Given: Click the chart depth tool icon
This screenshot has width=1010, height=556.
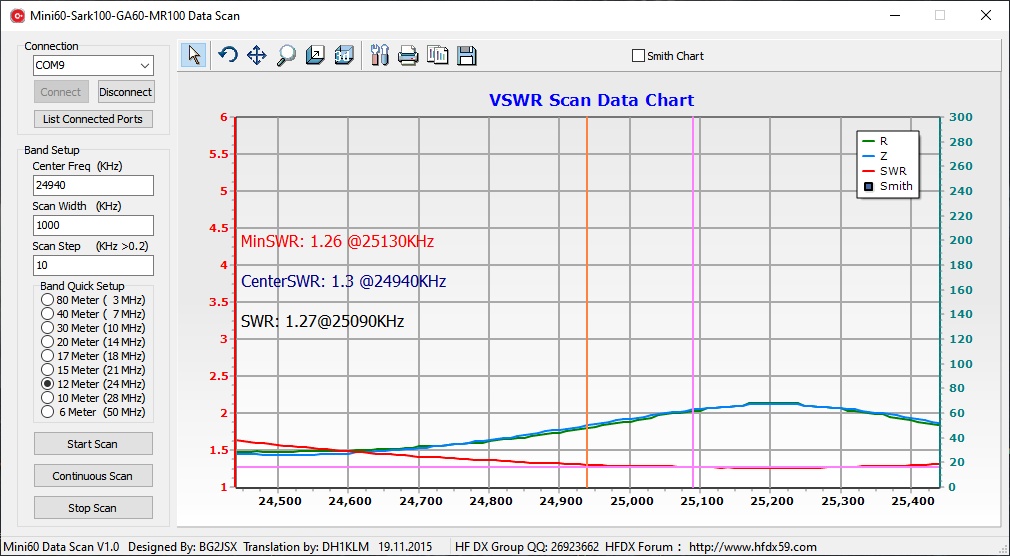Looking at the screenshot, I should coord(315,55).
